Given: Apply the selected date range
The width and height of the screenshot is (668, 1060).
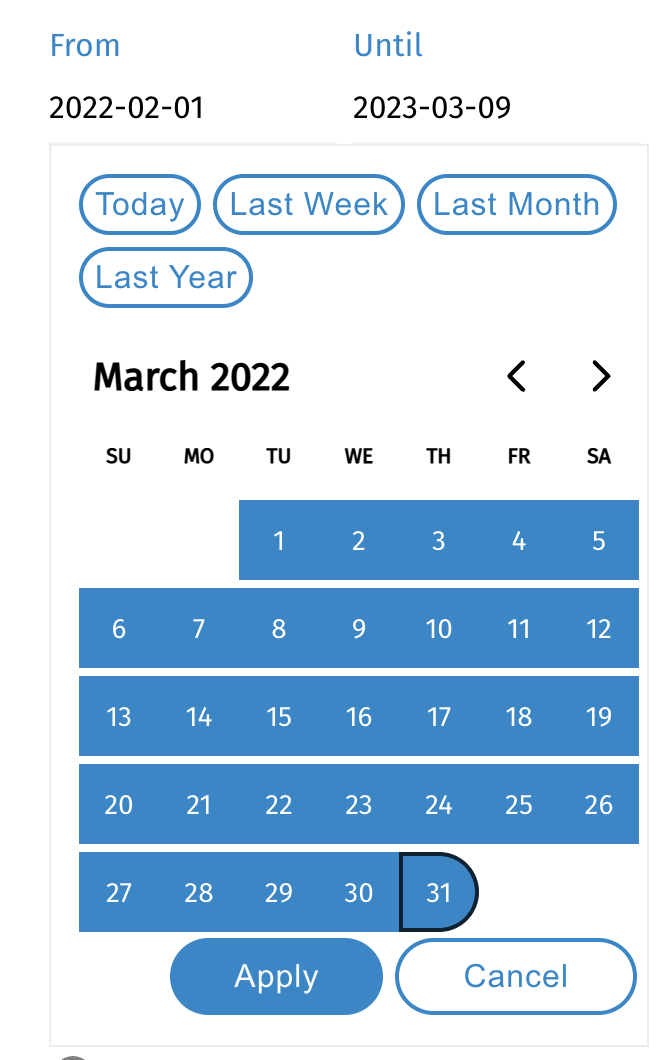Looking at the screenshot, I should pyautogui.click(x=276, y=976).
